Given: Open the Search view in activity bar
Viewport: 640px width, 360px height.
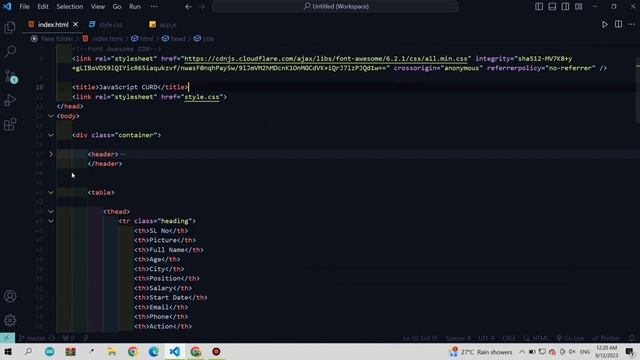Looking at the screenshot, I should 10,51.
